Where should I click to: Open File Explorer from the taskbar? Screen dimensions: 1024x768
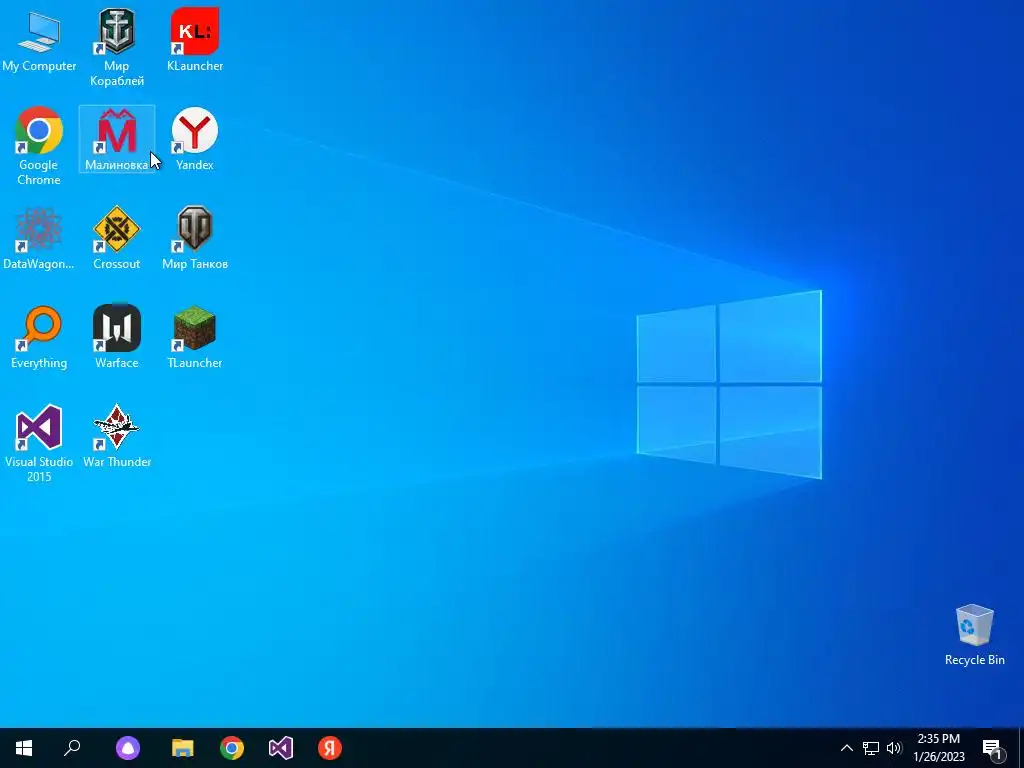(183, 748)
